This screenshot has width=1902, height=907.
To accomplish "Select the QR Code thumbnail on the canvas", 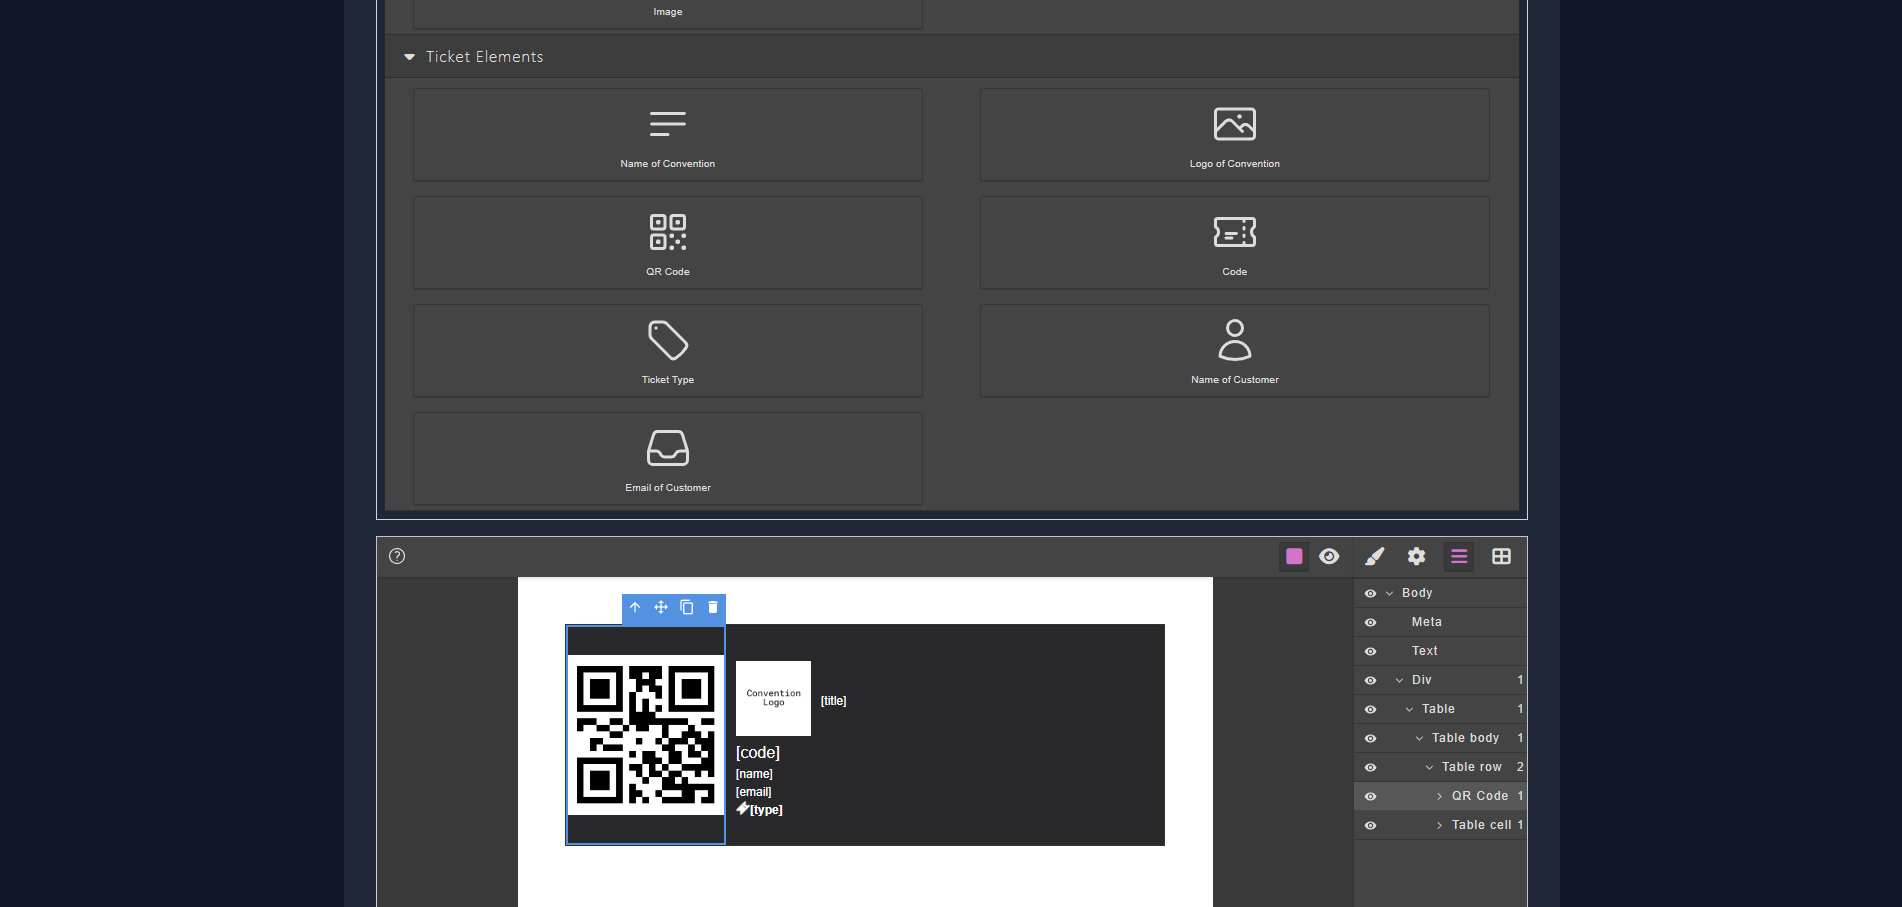I will pyautogui.click(x=645, y=735).
